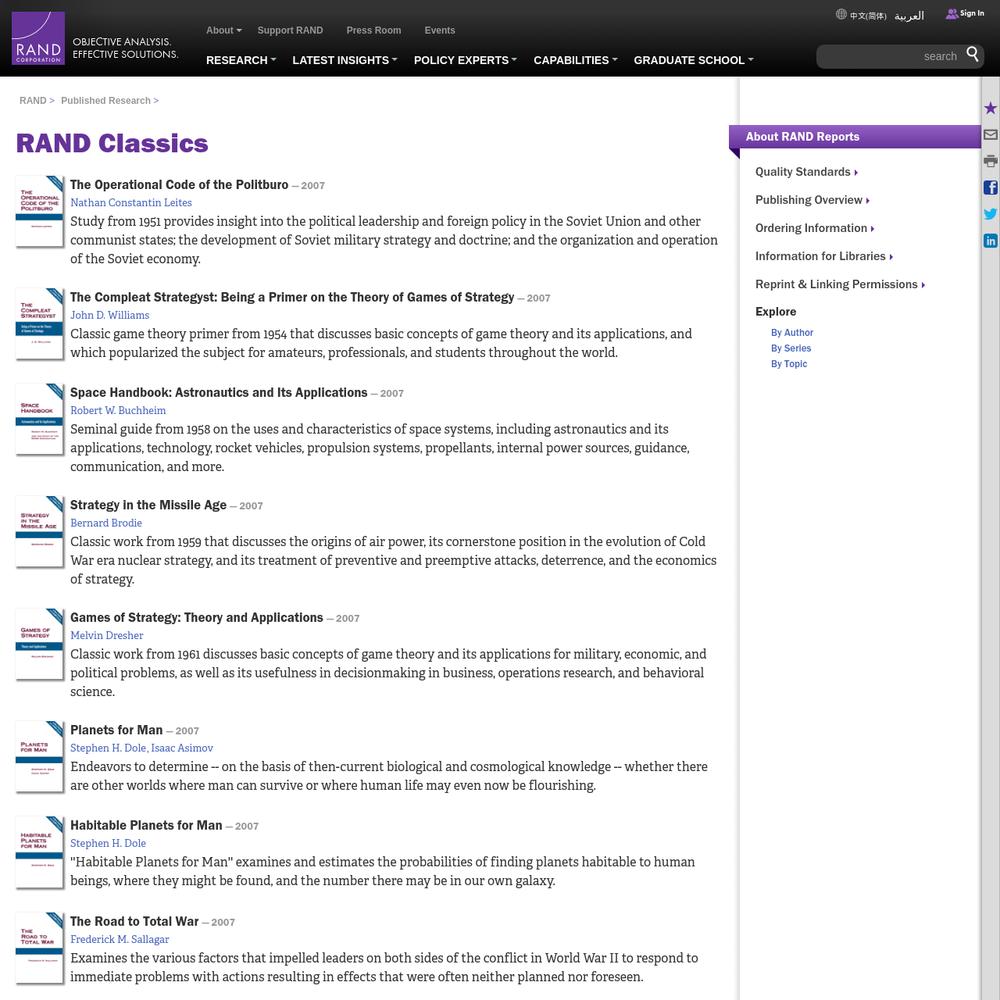Open Space Handbook title link

(x=219, y=392)
